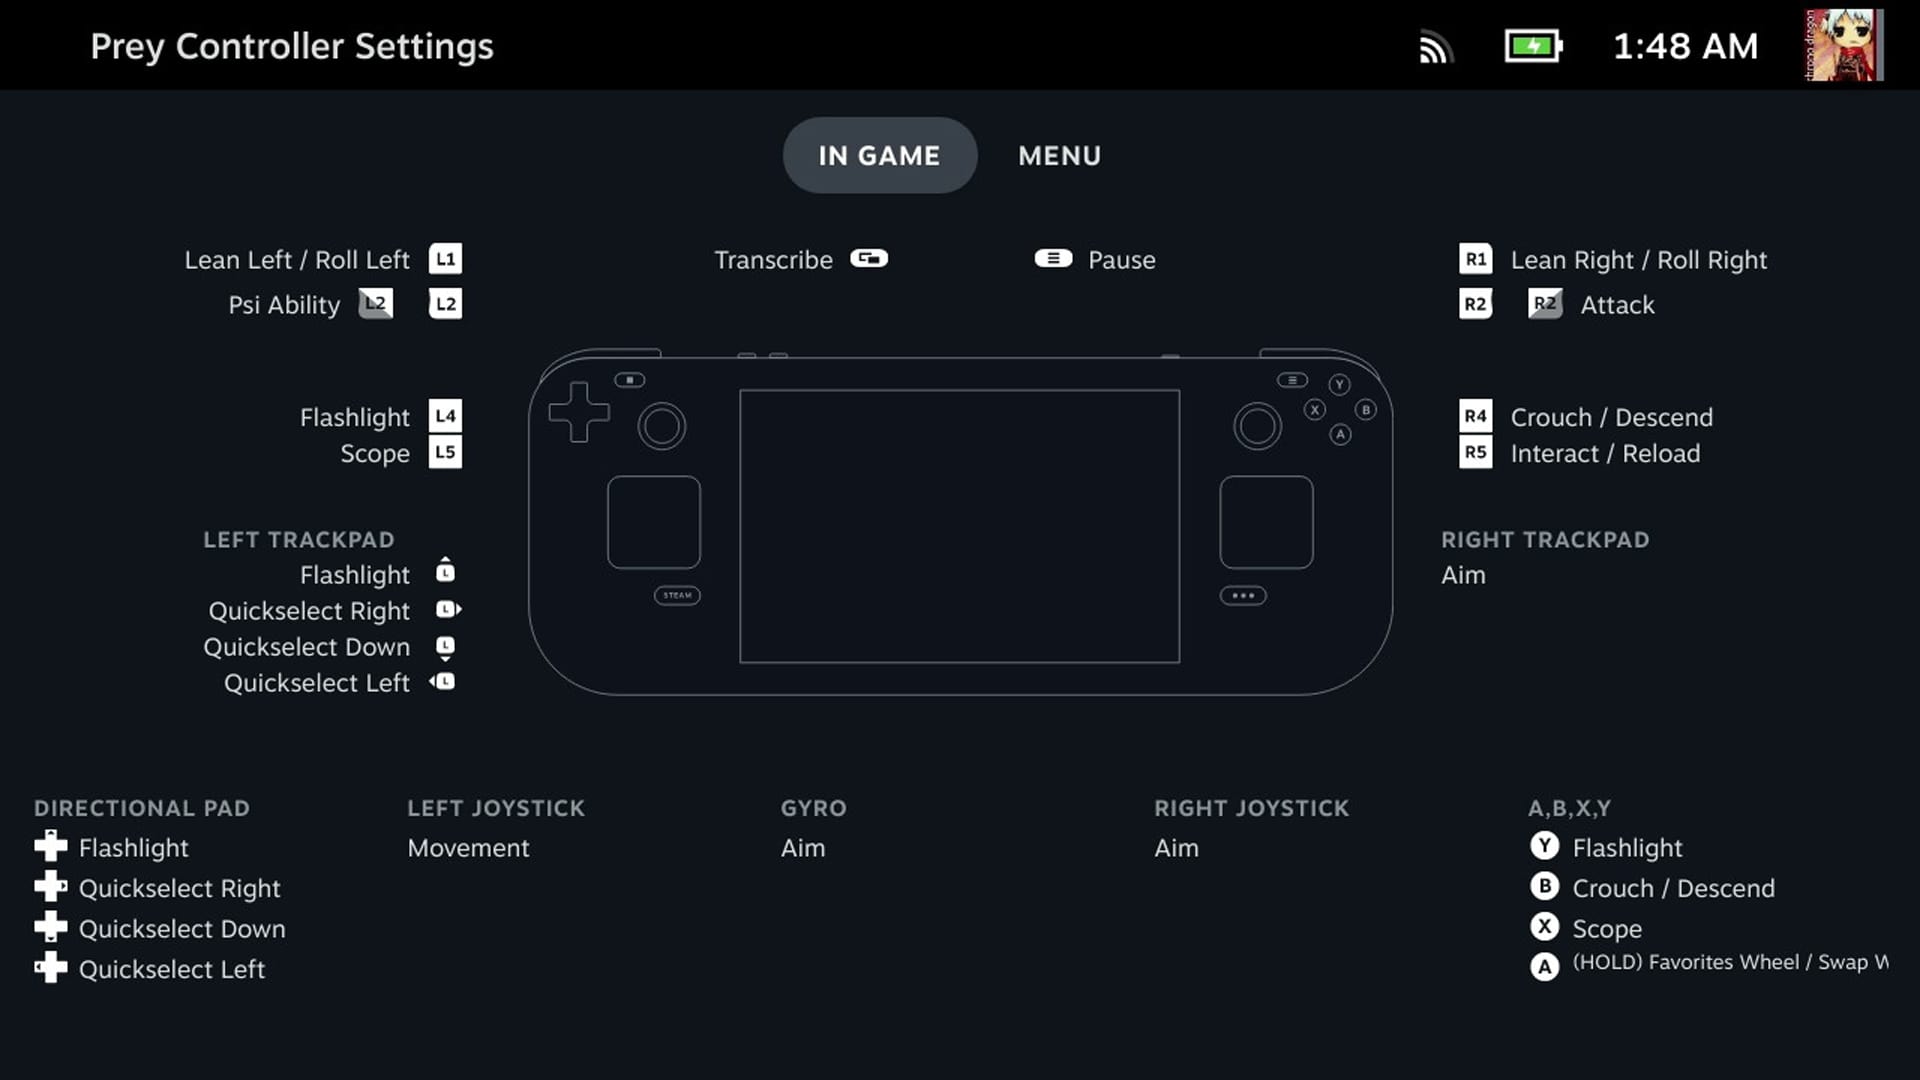Image resolution: width=1920 pixels, height=1080 pixels.
Task: Click the Steam Deck touchscreen area
Action: point(959,525)
